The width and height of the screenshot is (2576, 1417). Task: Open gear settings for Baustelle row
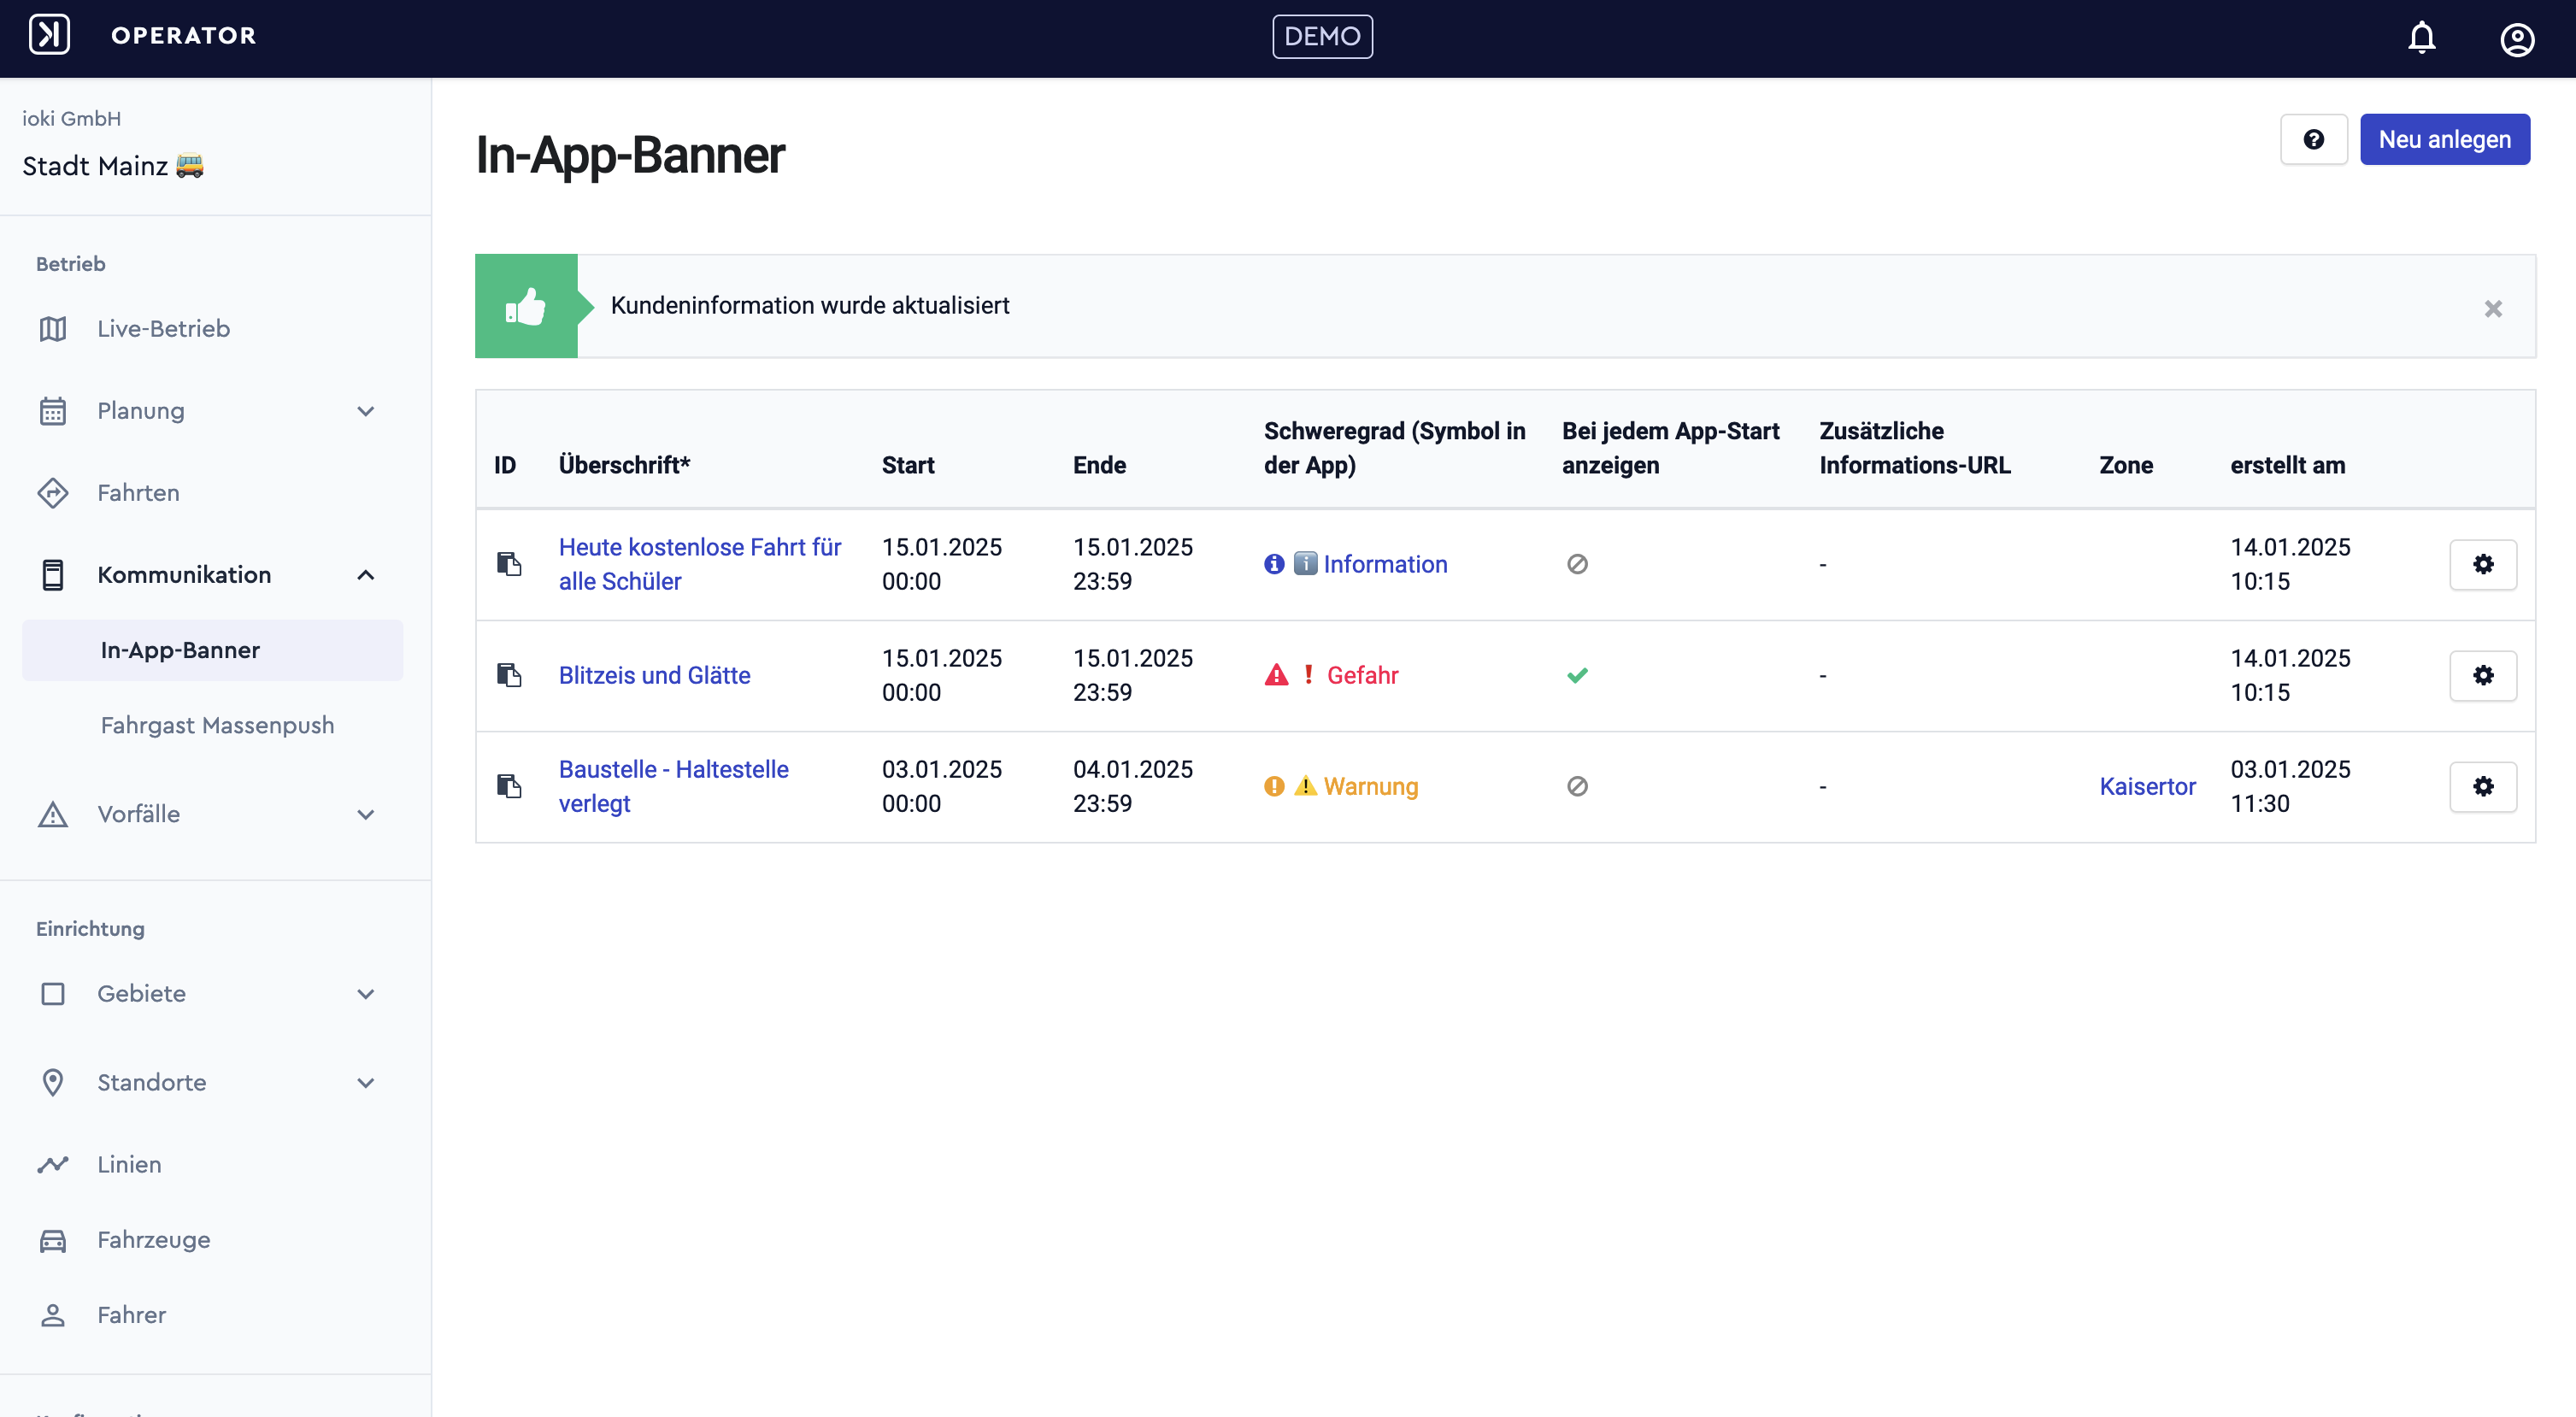[2482, 786]
